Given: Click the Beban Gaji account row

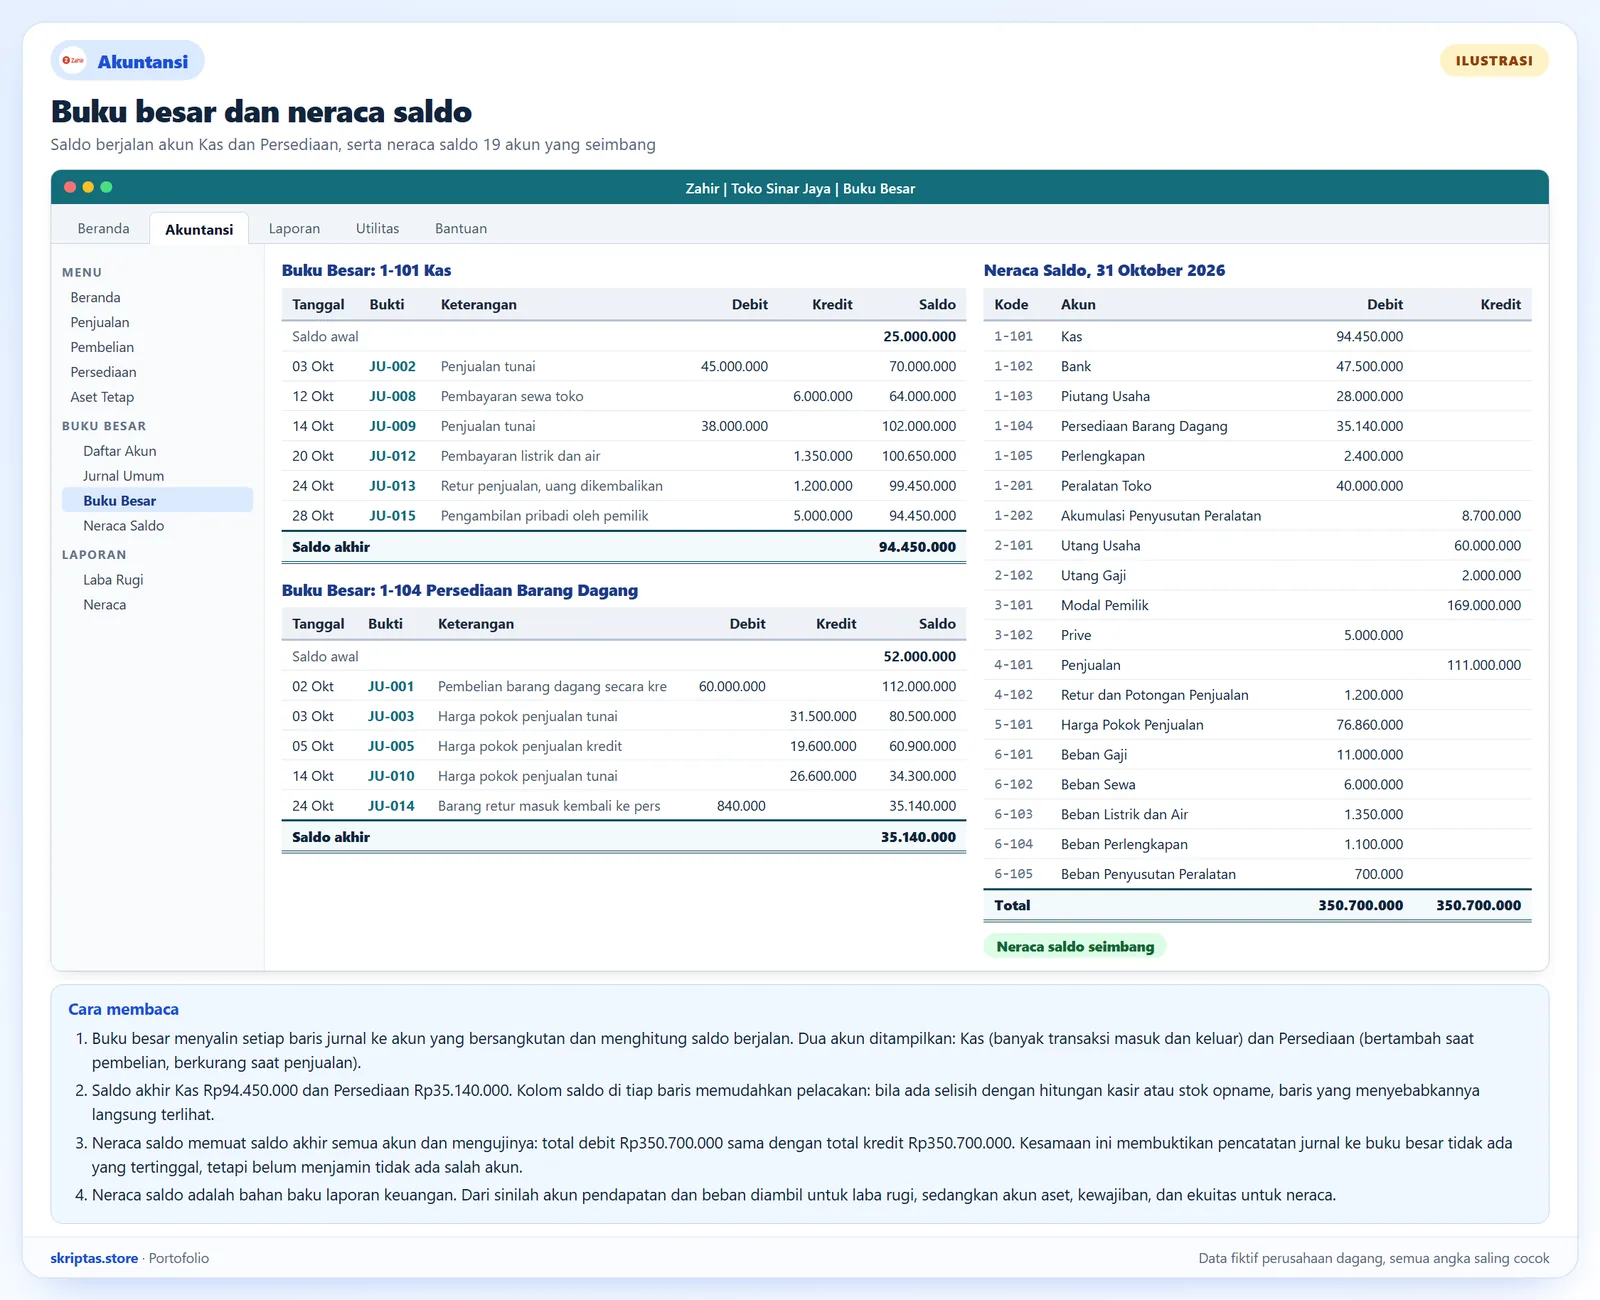Looking at the screenshot, I should 1257,755.
